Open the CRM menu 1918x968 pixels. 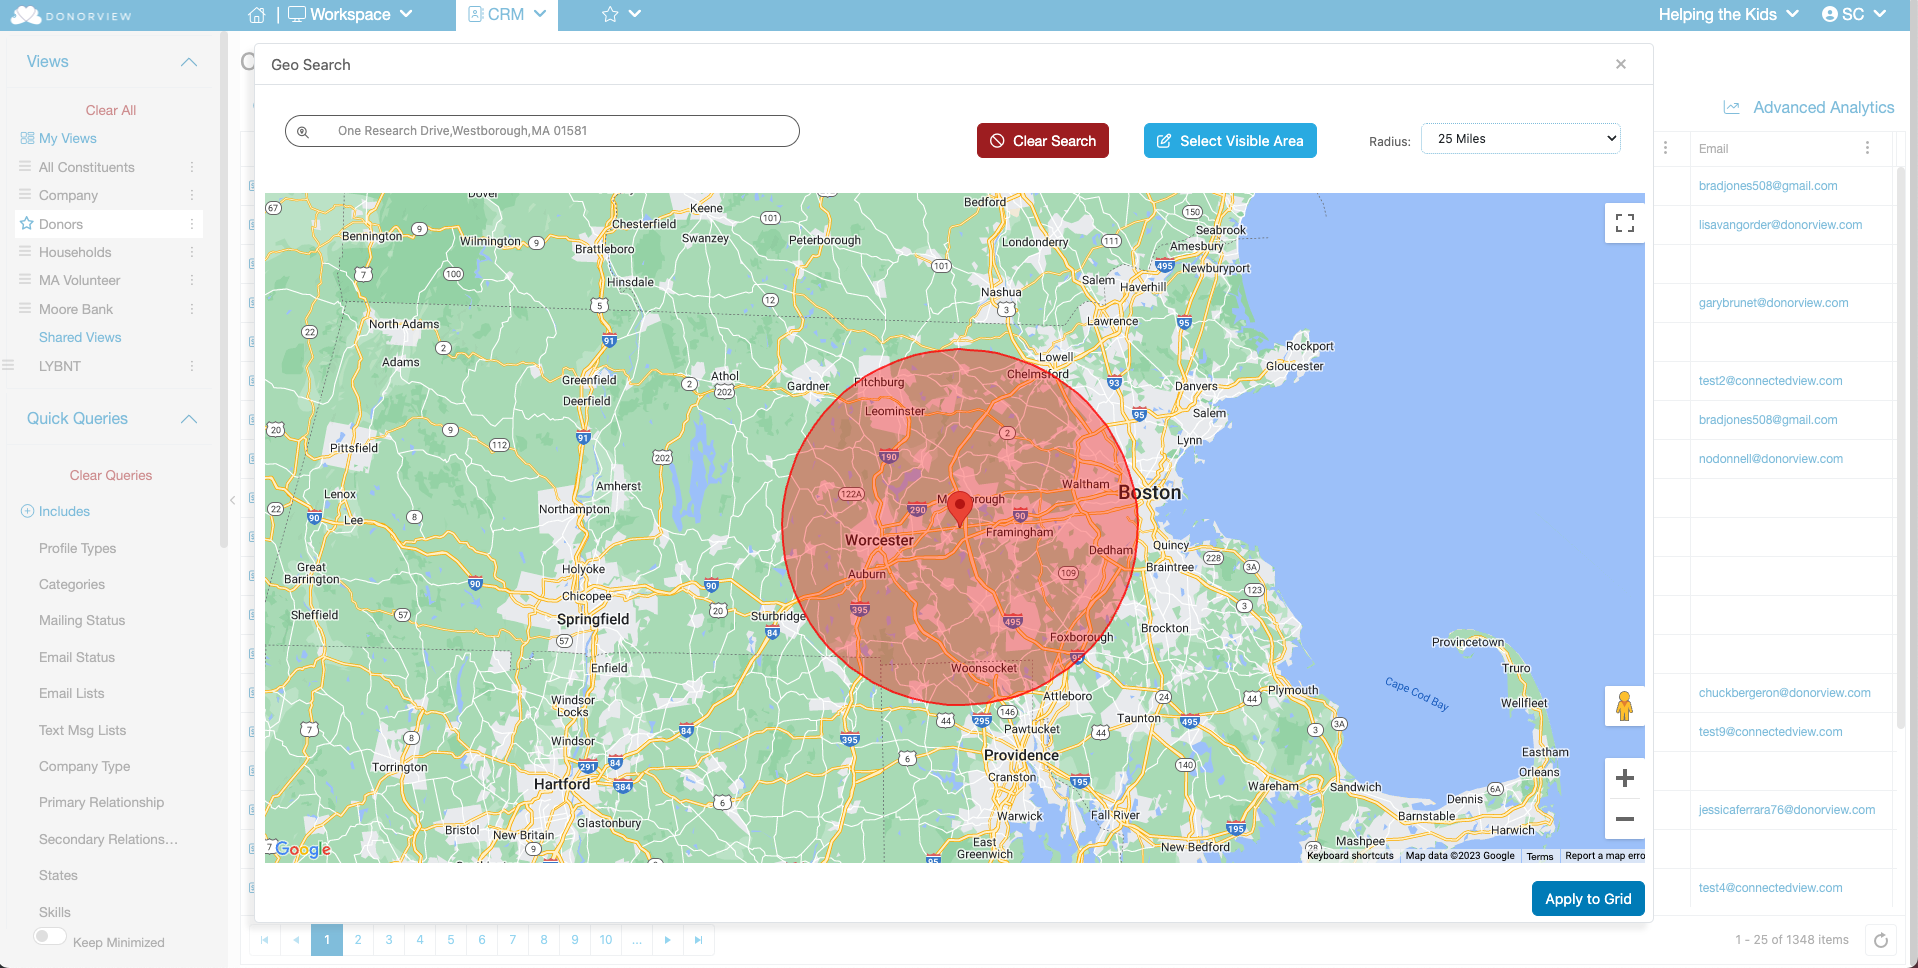pos(507,14)
